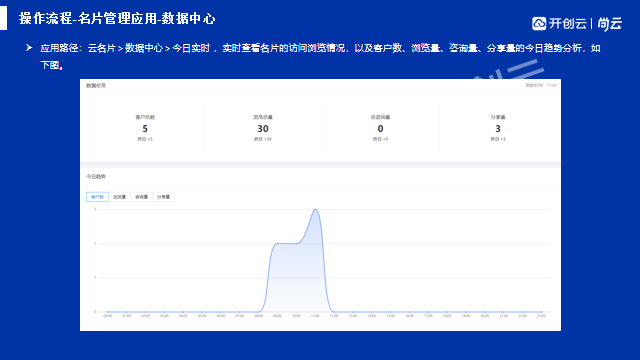Image resolution: width=640 pixels, height=360 pixels.
Task: Switch to the 浏览量 trend tab
Action: pyautogui.click(x=120, y=197)
